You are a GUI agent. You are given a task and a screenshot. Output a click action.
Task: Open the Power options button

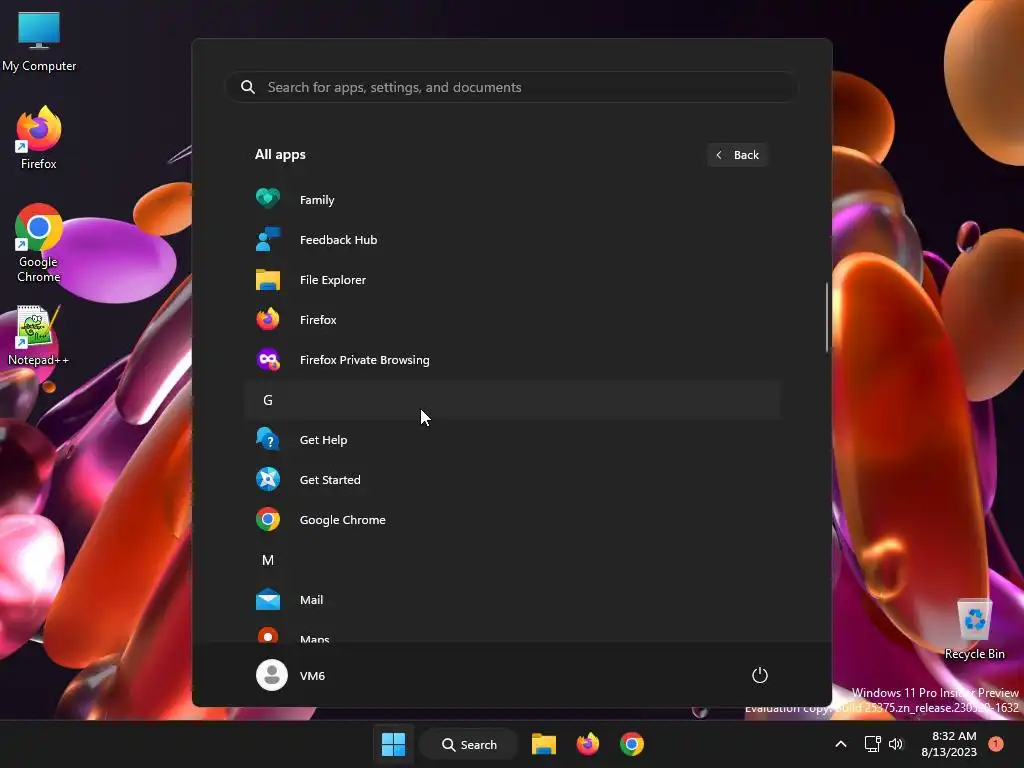coord(760,675)
